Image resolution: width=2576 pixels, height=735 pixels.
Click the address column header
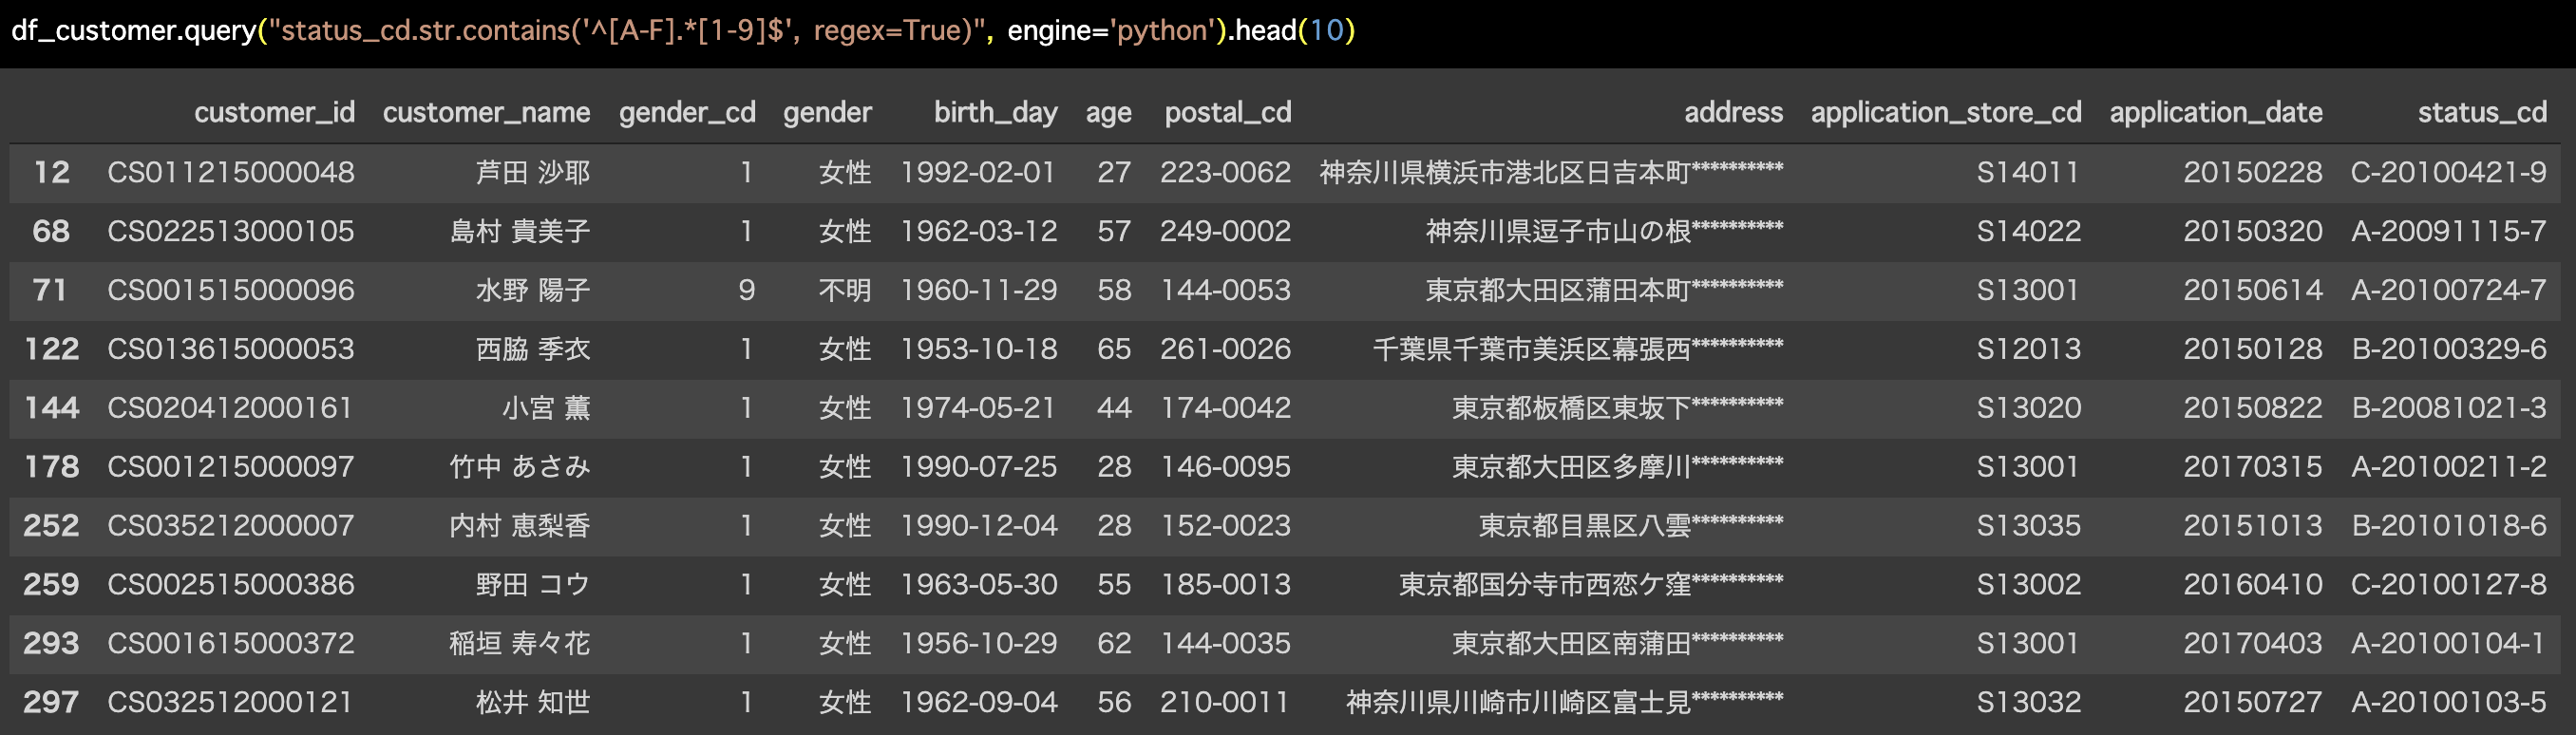tap(1733, 112)
